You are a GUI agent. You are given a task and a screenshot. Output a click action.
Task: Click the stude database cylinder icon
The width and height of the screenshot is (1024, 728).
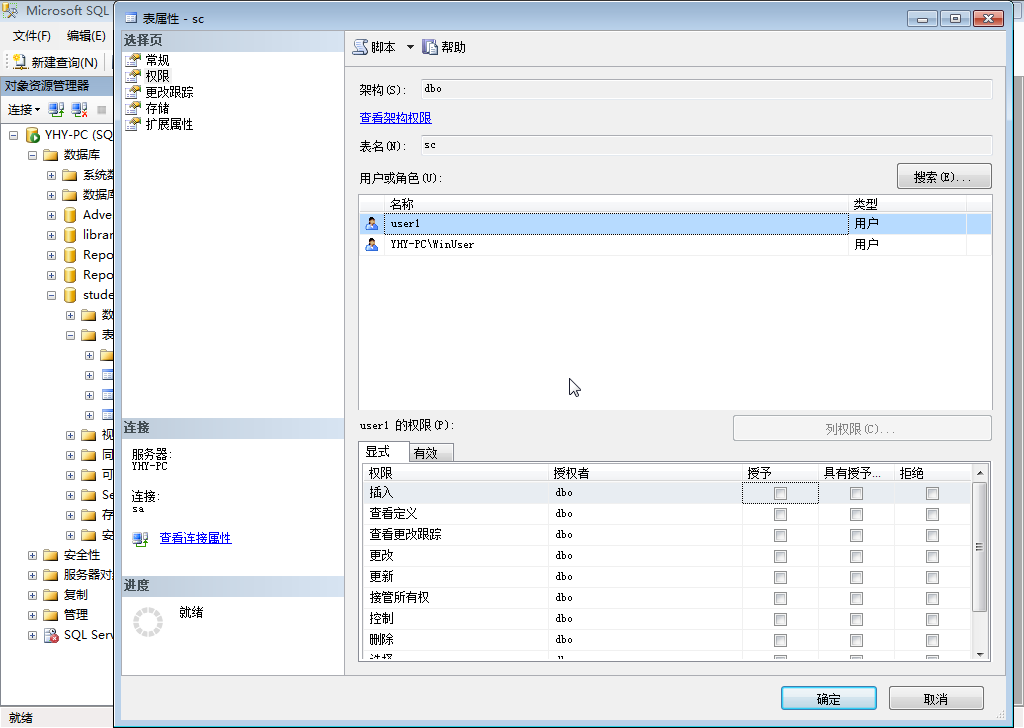[70, 295]
